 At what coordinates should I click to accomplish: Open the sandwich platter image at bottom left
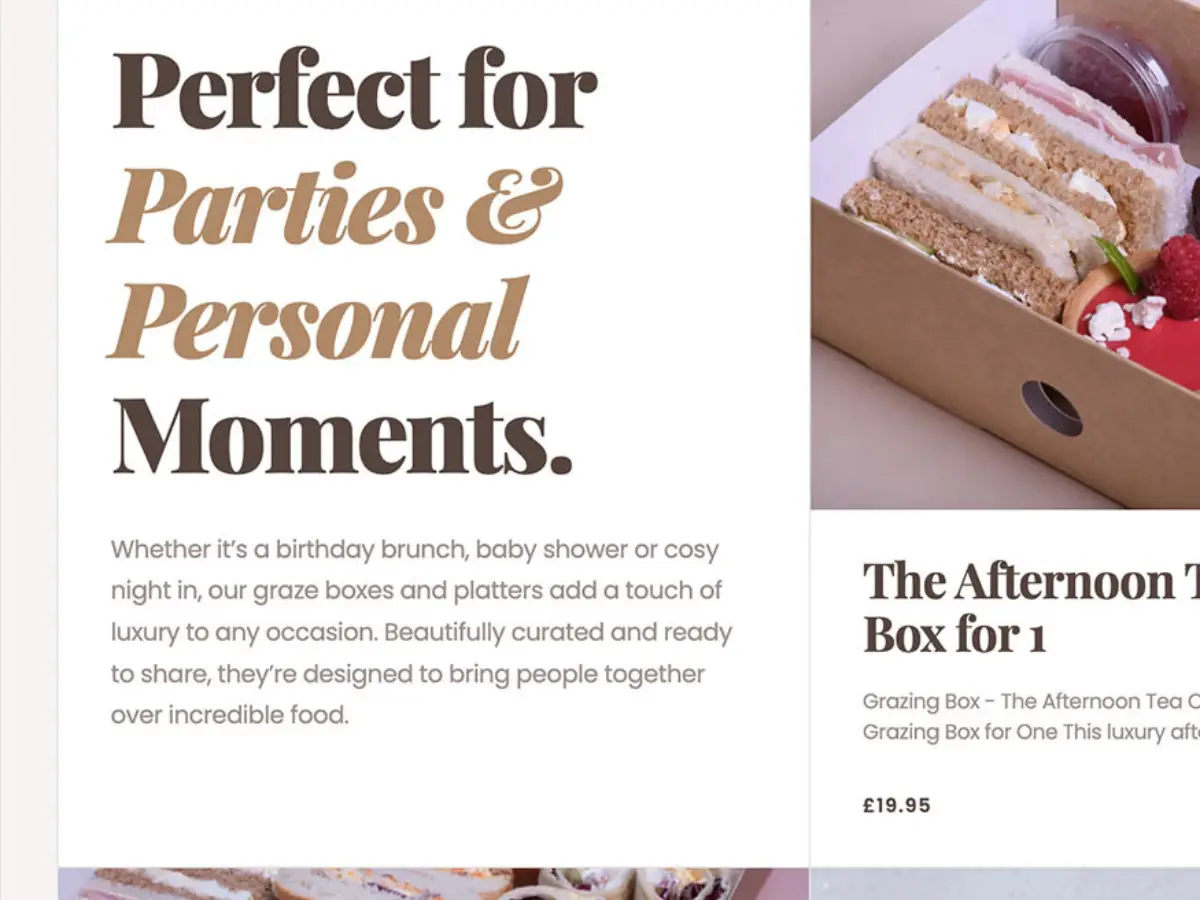tap(433, 884)
